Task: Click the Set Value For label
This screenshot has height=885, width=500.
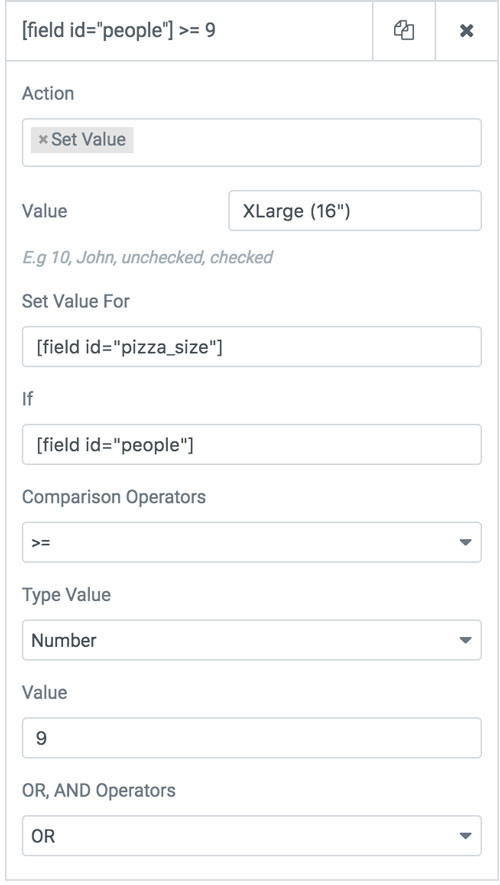Action: [x=76, y=301]
